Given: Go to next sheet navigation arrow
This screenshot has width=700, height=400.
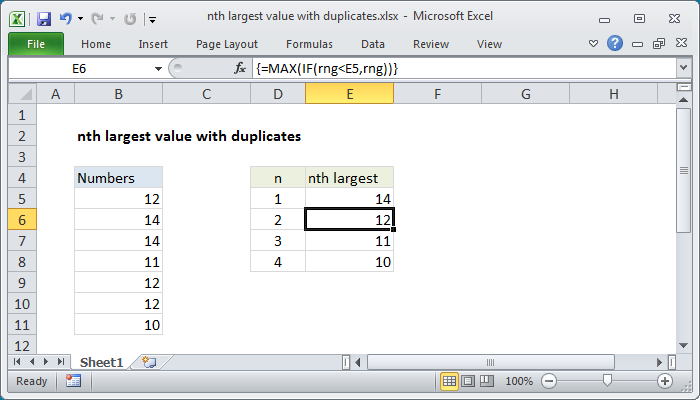Looking at the screenshot, I should click(x=46, y=362).
